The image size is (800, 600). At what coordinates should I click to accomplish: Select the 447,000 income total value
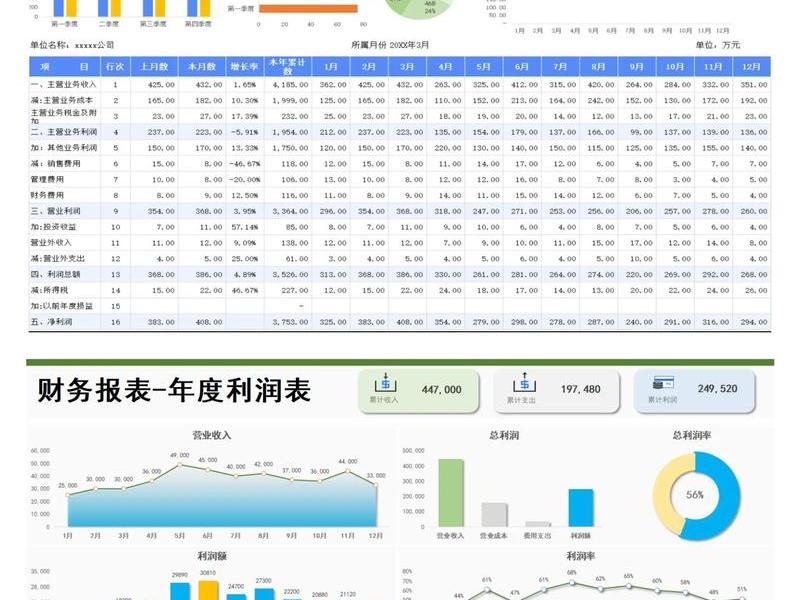(x=441, y=389)
